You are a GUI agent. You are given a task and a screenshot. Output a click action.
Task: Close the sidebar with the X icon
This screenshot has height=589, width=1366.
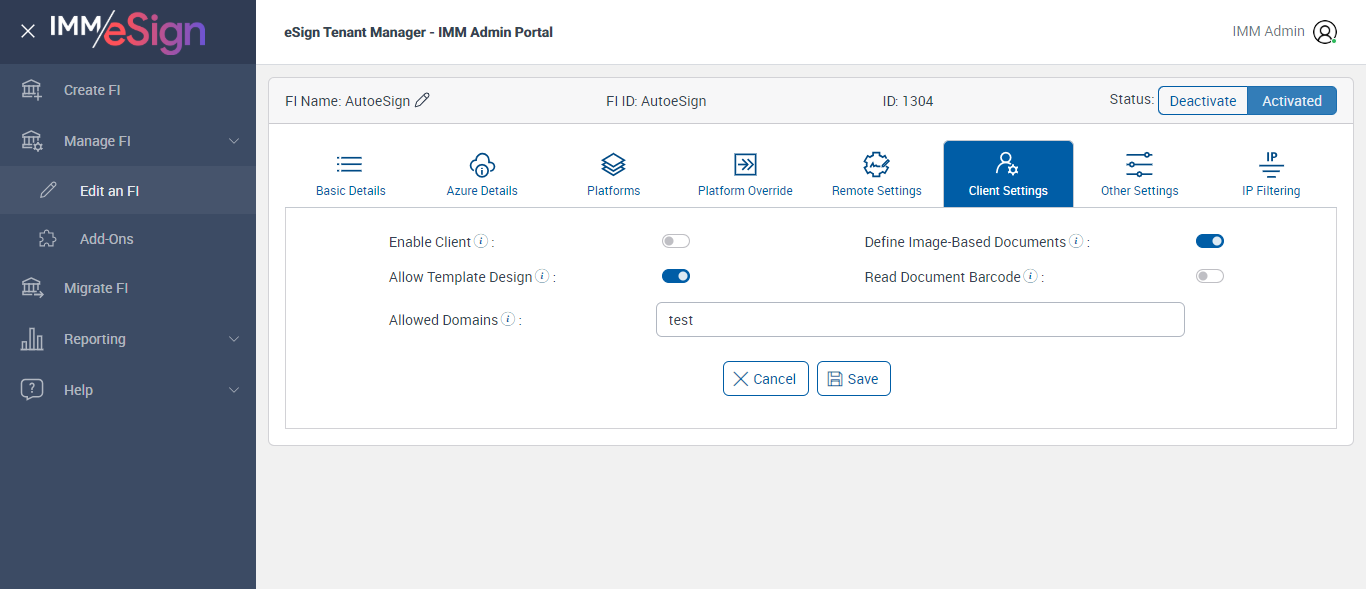[28, 31]
